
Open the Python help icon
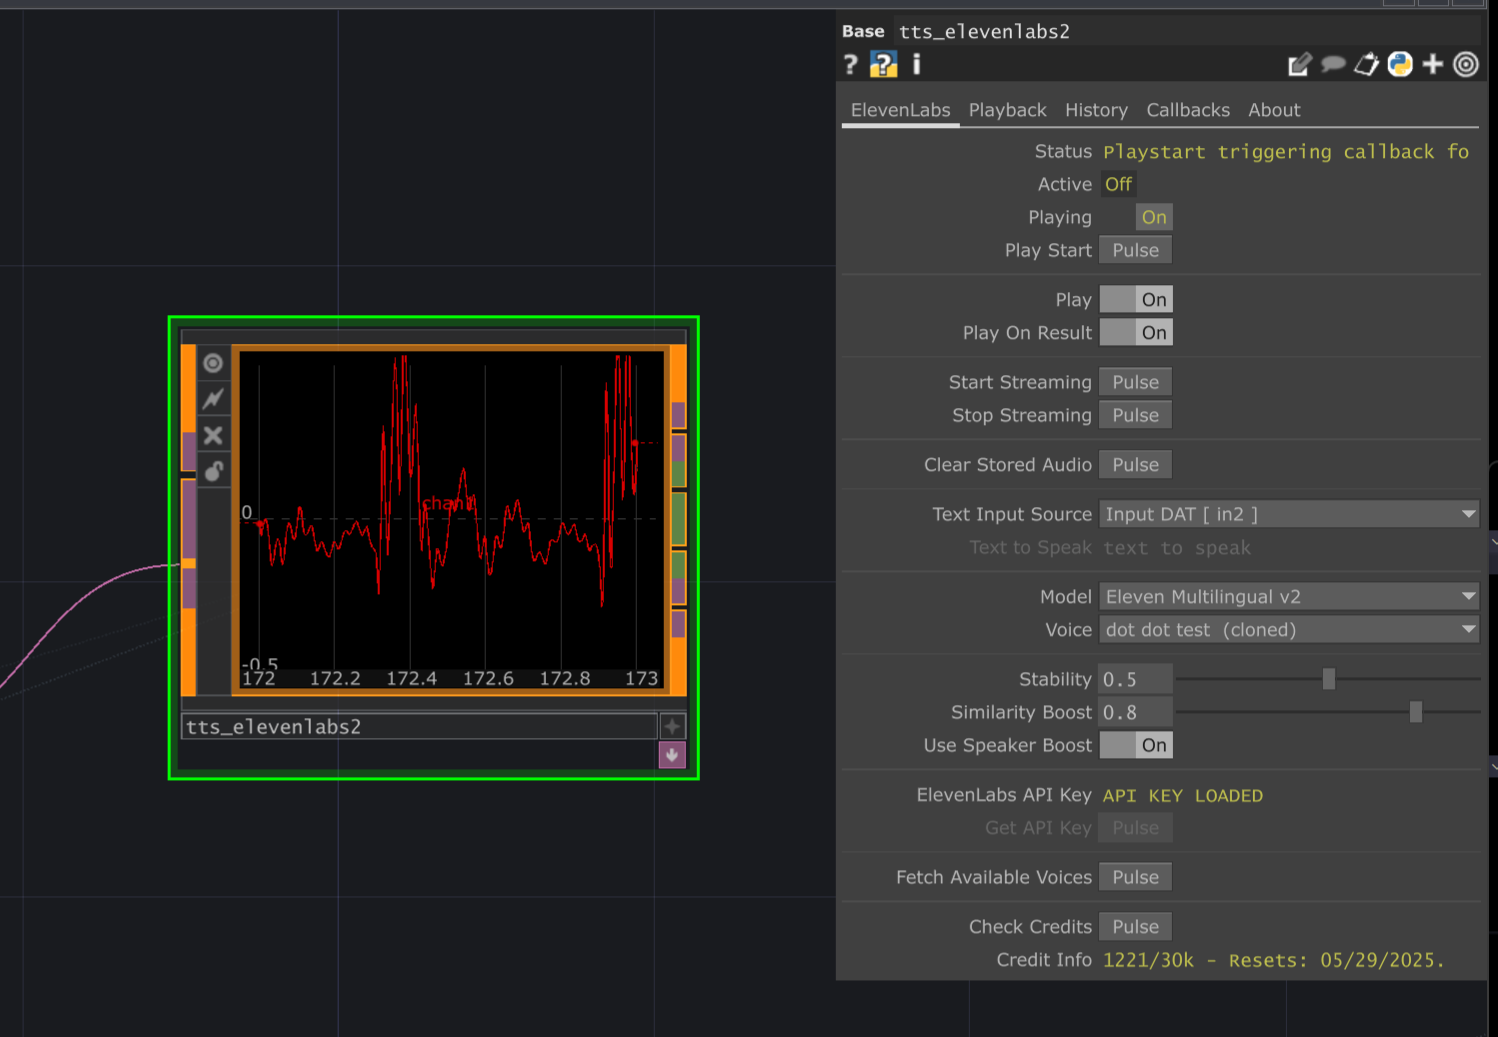883,64
